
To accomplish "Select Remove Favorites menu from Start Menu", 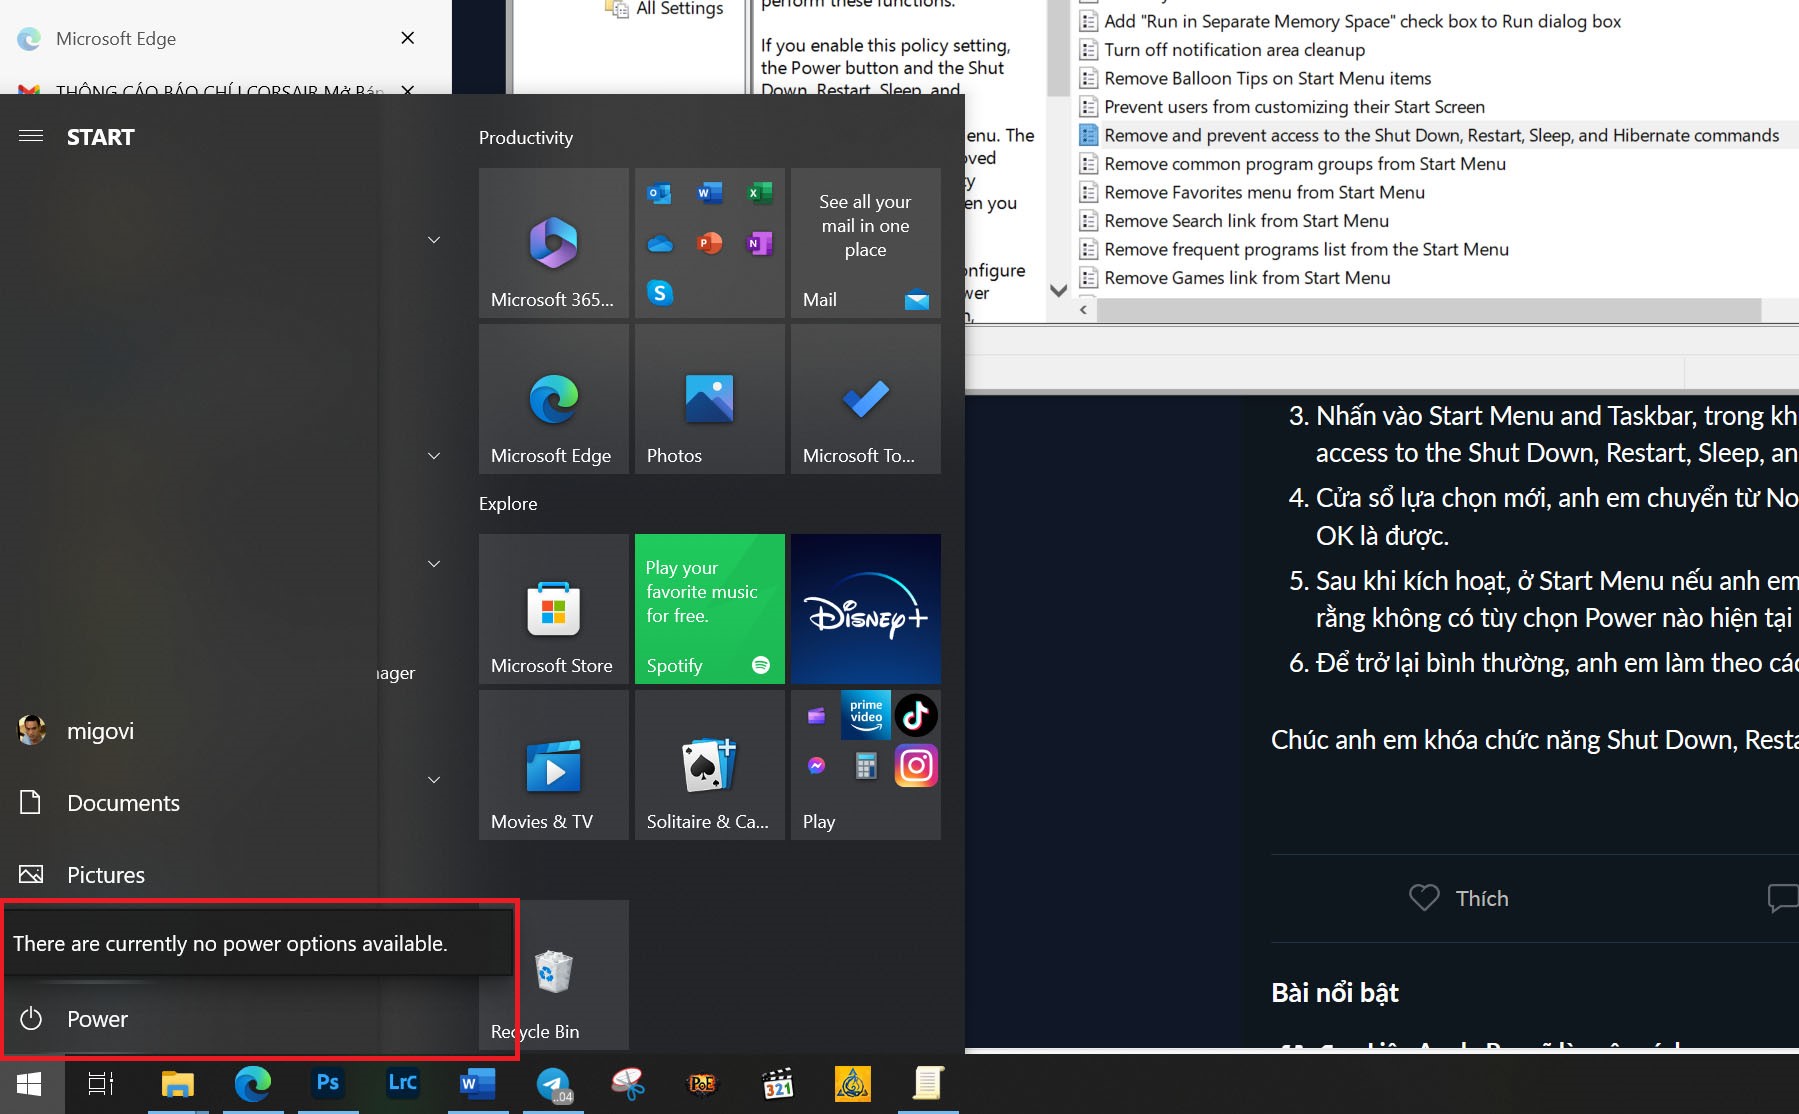I will tap(1264, 192).
